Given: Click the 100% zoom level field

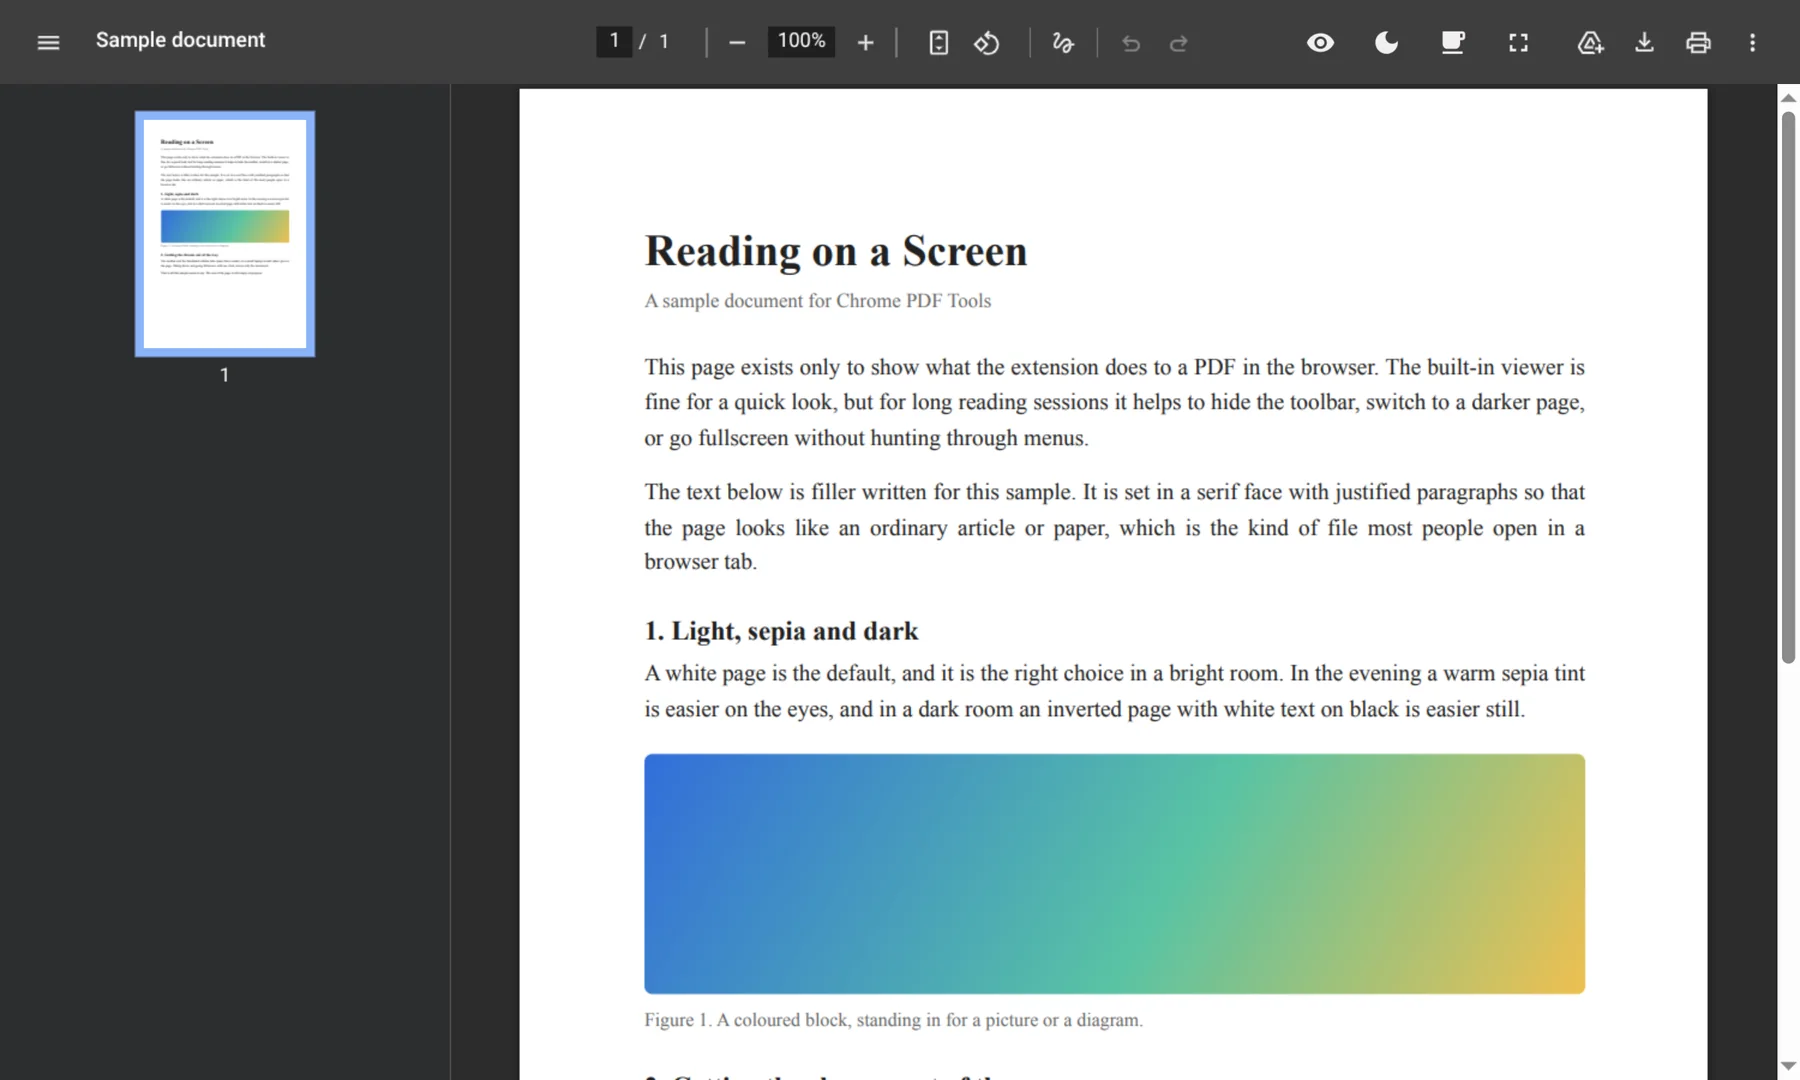Looking at the screenshot, I should [x=801, y=41].
